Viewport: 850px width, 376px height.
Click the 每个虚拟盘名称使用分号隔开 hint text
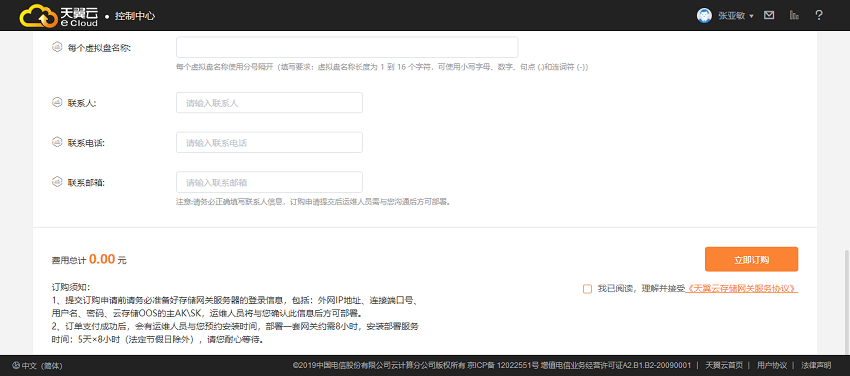382,67
